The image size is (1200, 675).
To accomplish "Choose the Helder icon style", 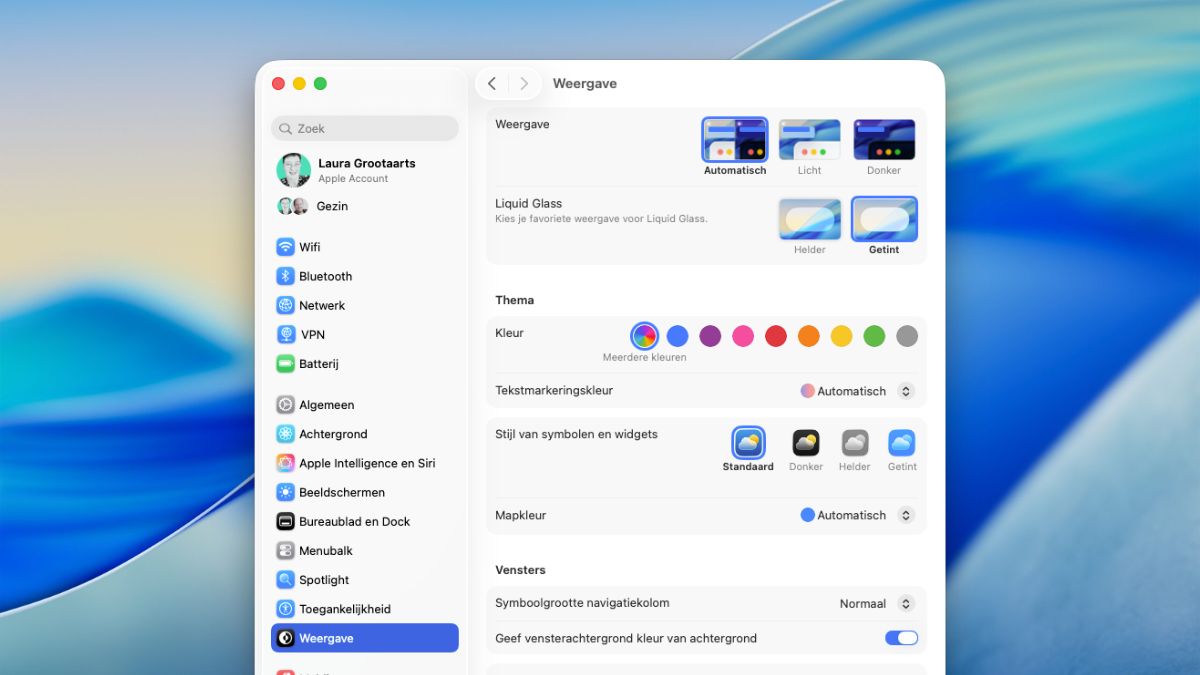I will click(x=855, y=443).
